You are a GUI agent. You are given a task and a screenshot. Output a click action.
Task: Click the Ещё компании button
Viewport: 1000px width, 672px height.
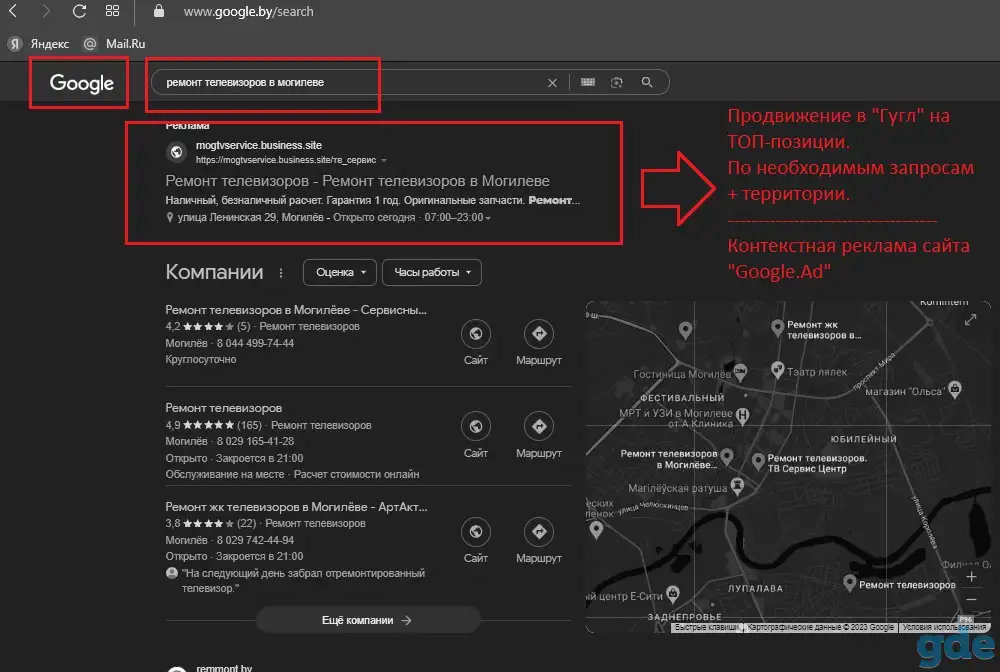368,620
